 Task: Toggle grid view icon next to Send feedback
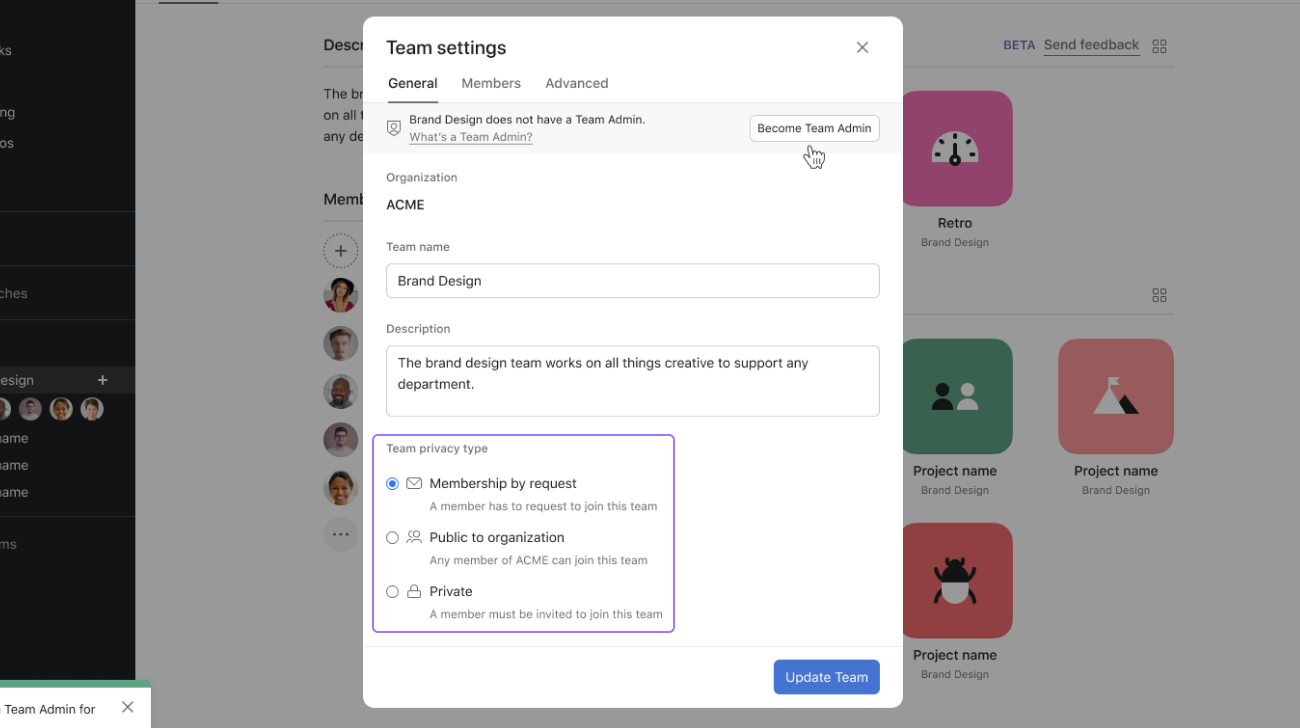coord(1159,46)
